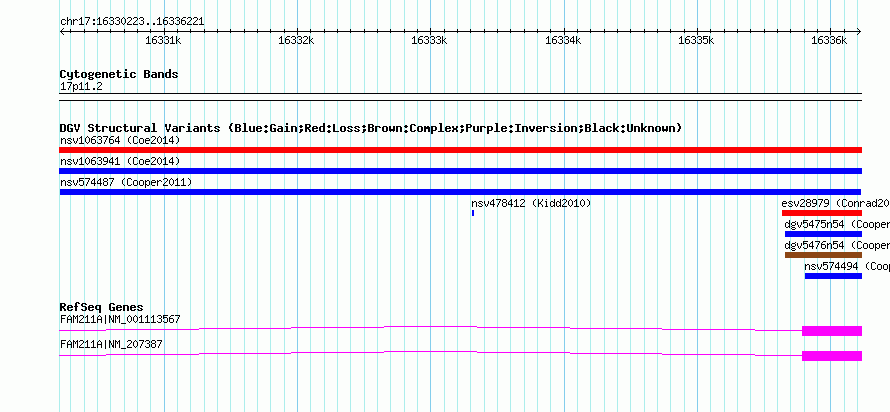Click the red nsv1063764 loss variant bar
890x412 pixels.
pyautogui.click(x=460, y=150)
